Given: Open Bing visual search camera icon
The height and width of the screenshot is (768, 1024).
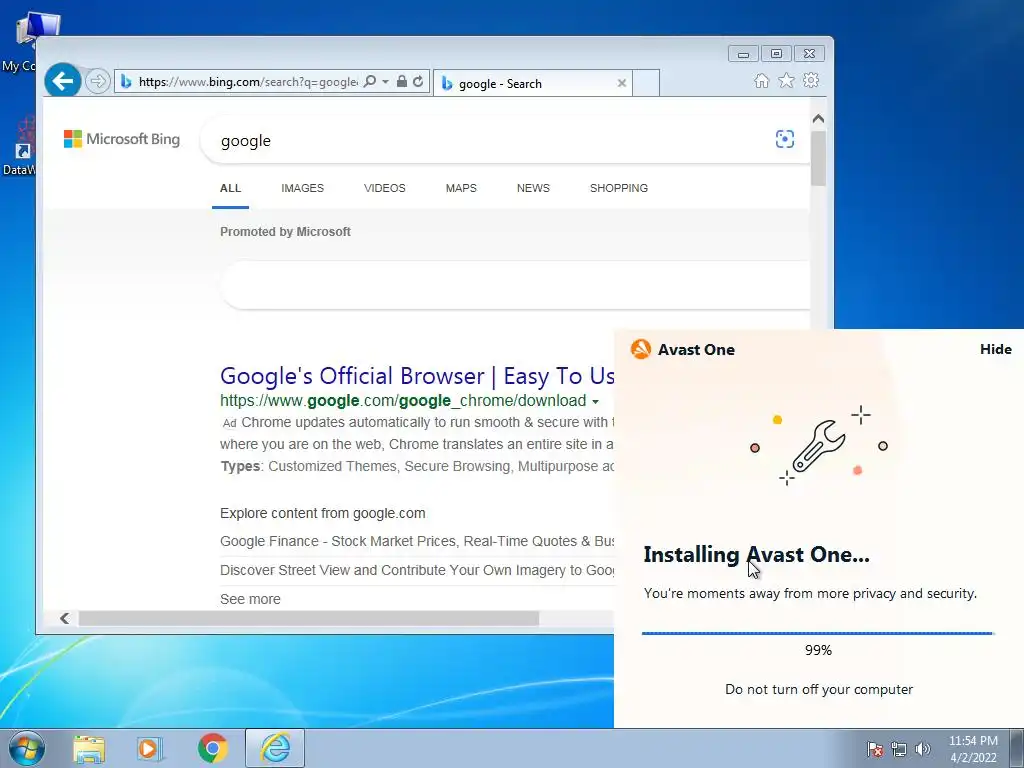Looking at the screenshot, I should [x=785, y=139].
